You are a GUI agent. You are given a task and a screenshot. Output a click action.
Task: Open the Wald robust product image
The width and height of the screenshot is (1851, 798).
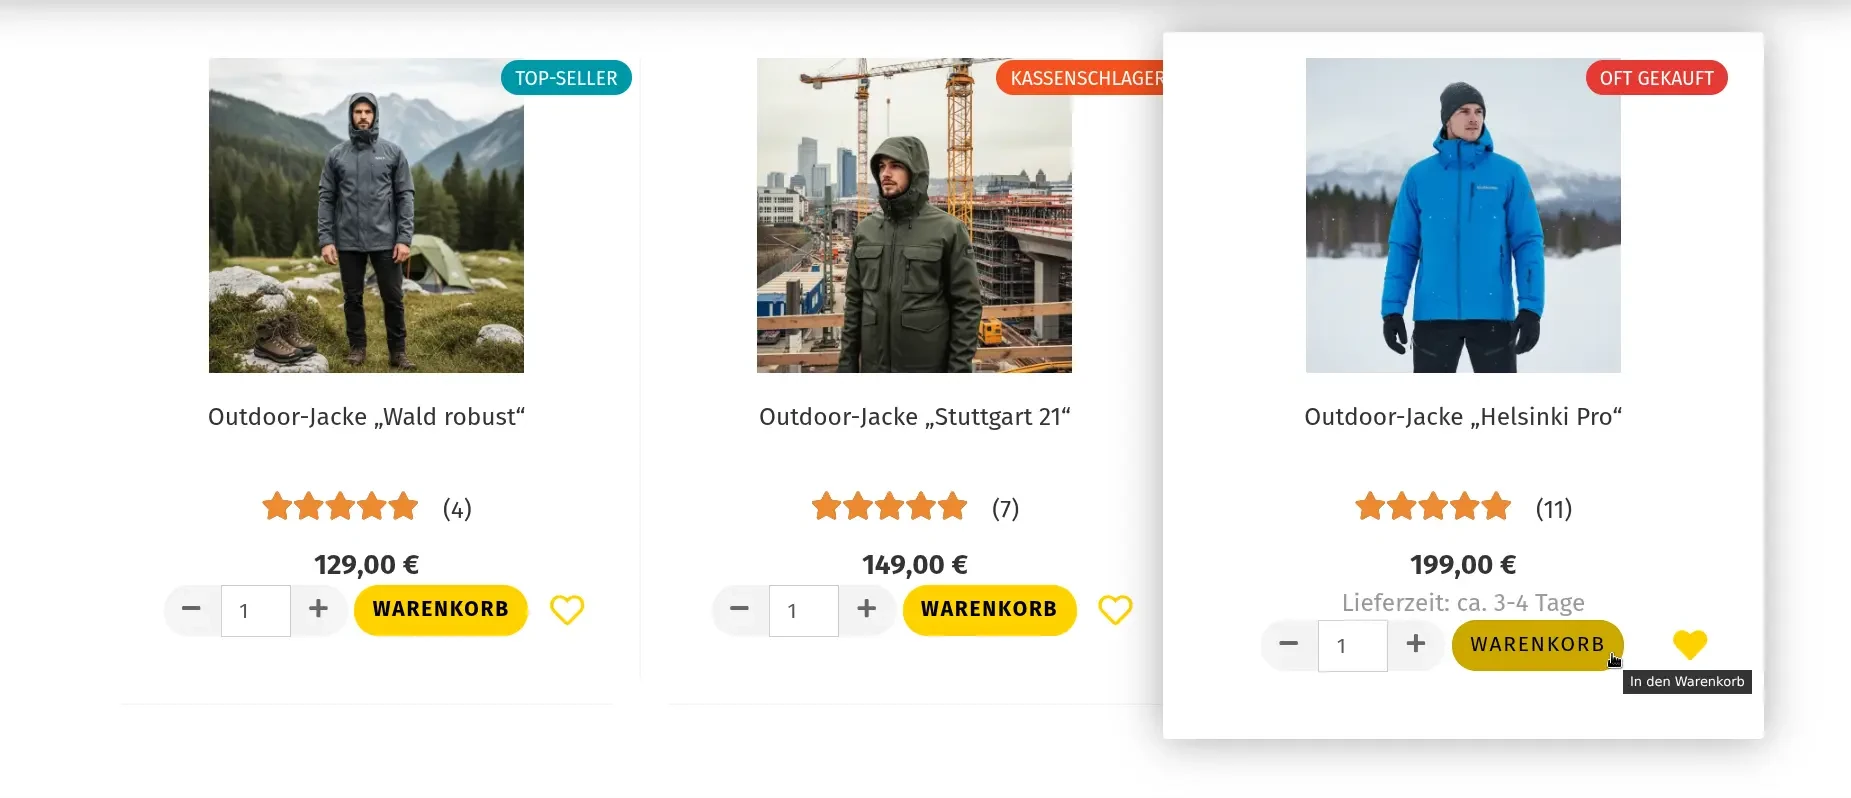coord(366,215)
